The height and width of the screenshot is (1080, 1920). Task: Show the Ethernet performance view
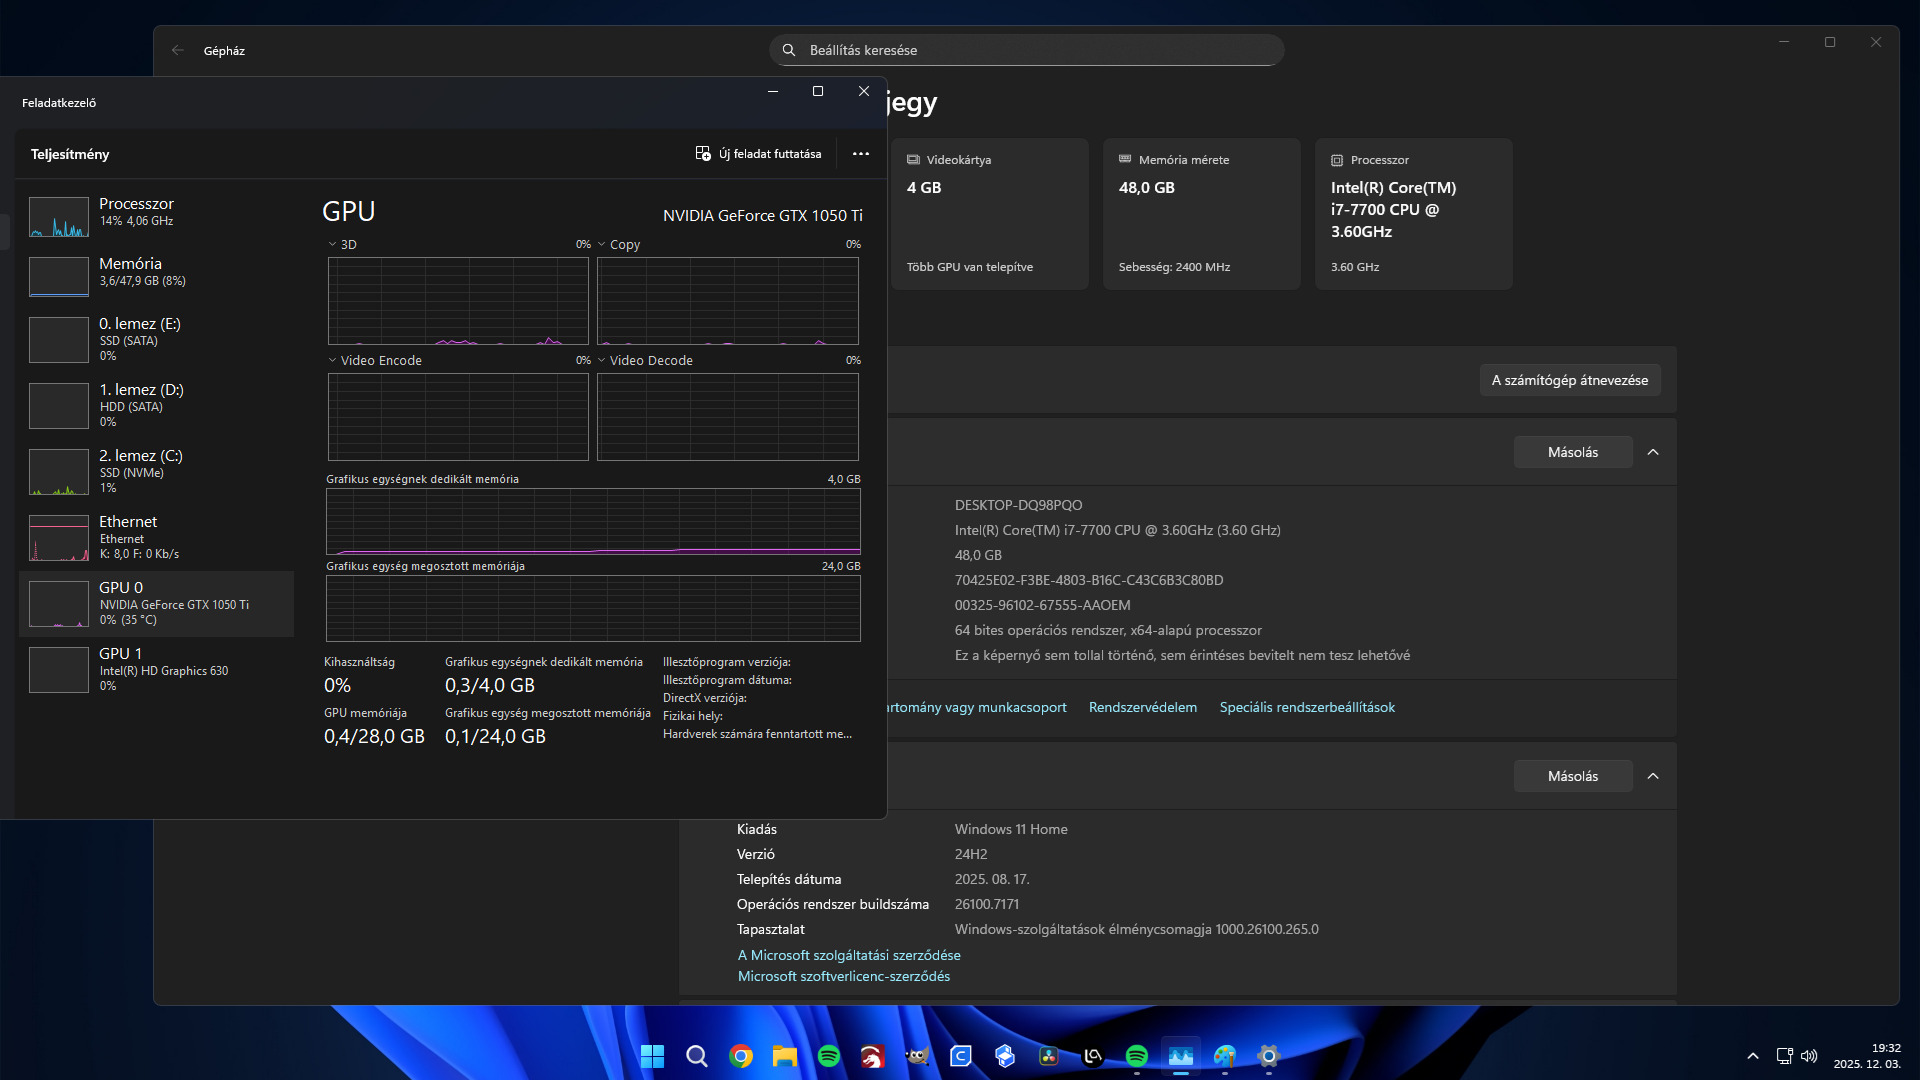click(x=157, y=537)
